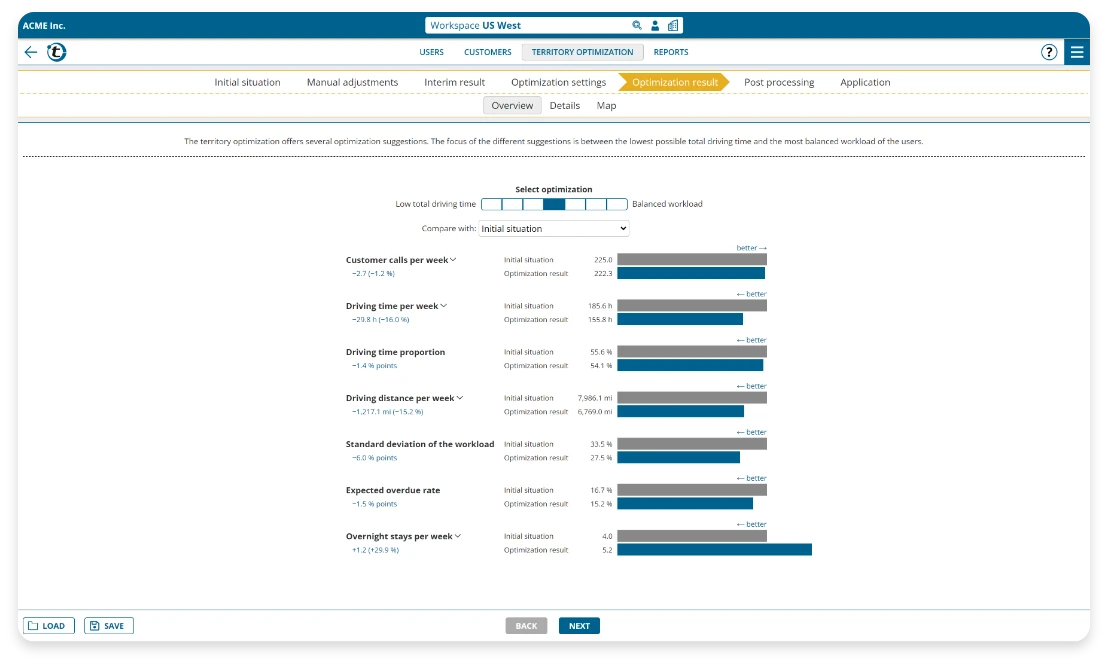The width and height of the screenshot is (1108, 666).
Task: Pick the optimization segment nearest 'Balanced workload'
Action: (617, 204)
